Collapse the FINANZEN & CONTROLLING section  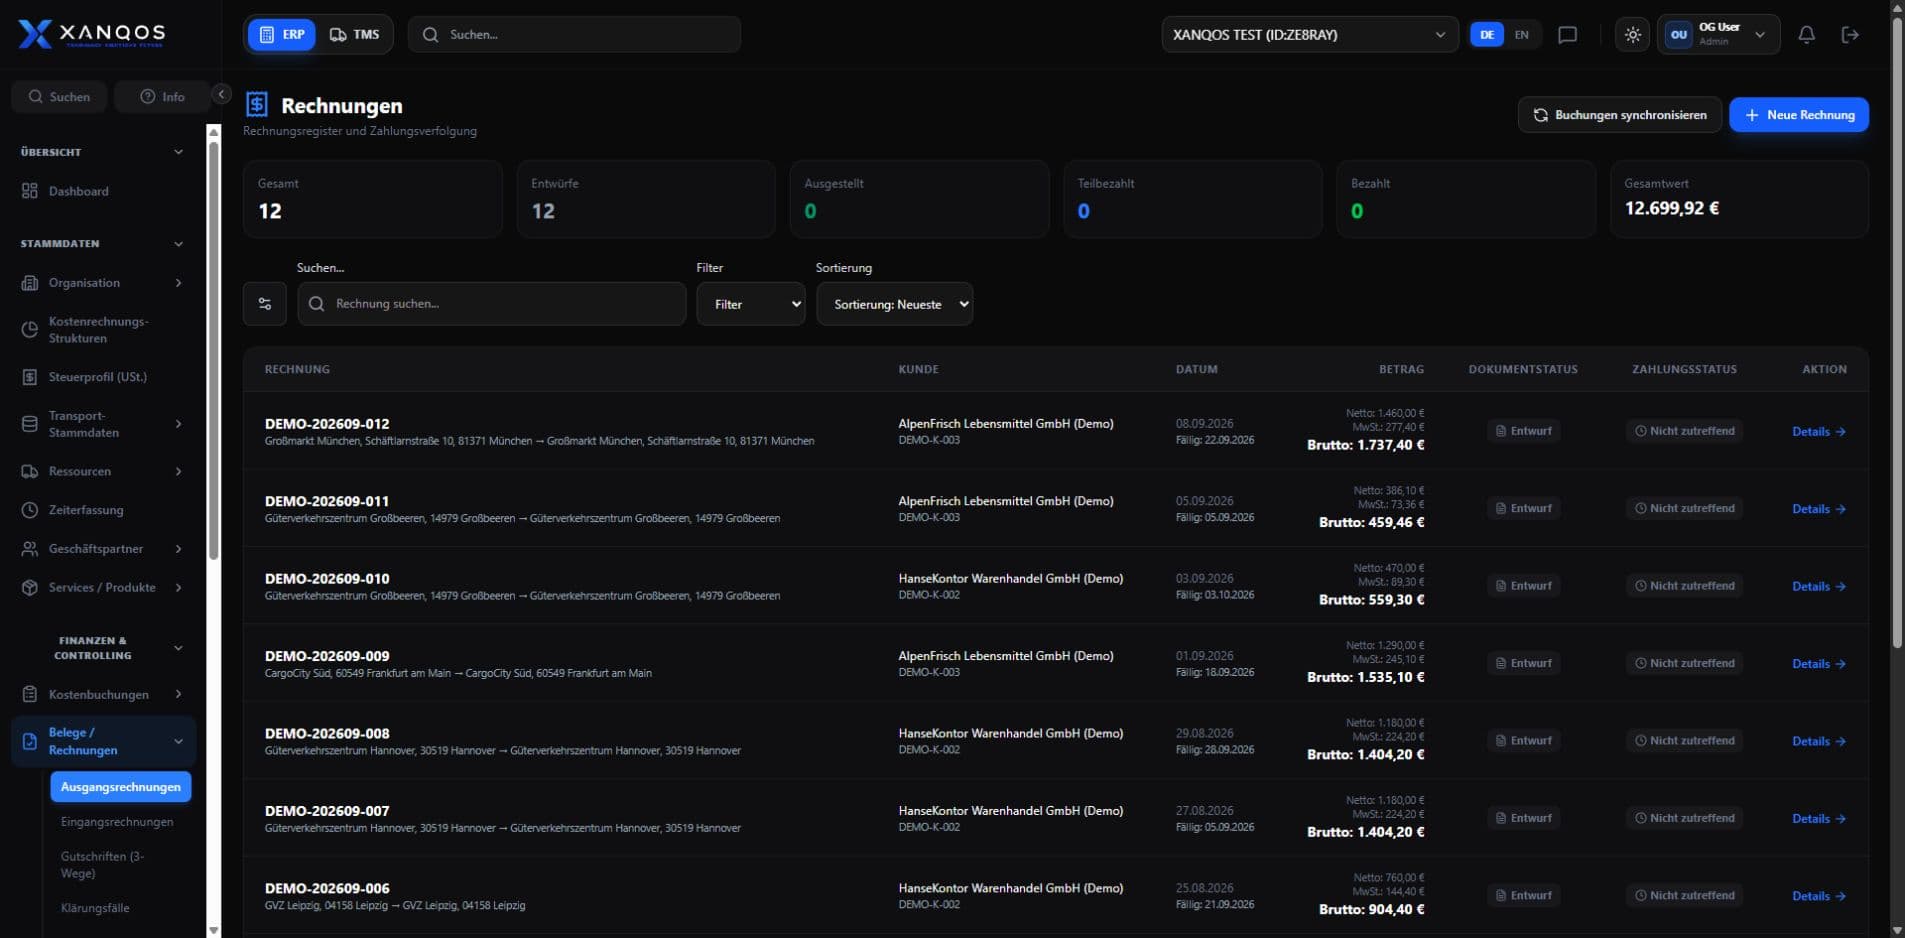pos(178,648)
